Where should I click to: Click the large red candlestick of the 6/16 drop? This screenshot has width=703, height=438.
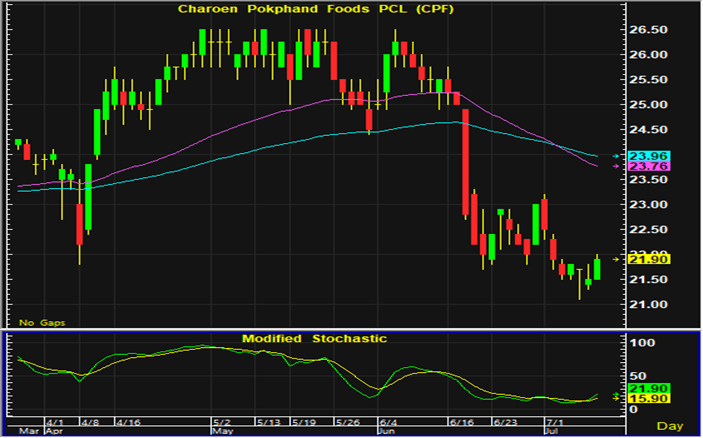(465, 162)
